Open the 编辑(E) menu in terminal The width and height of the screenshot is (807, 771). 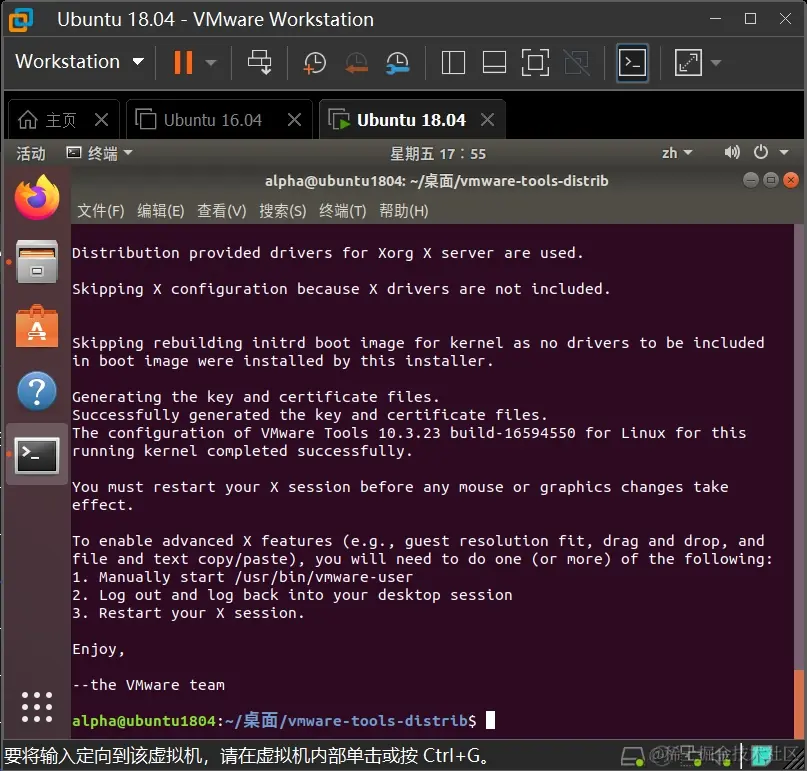point(161,211)
